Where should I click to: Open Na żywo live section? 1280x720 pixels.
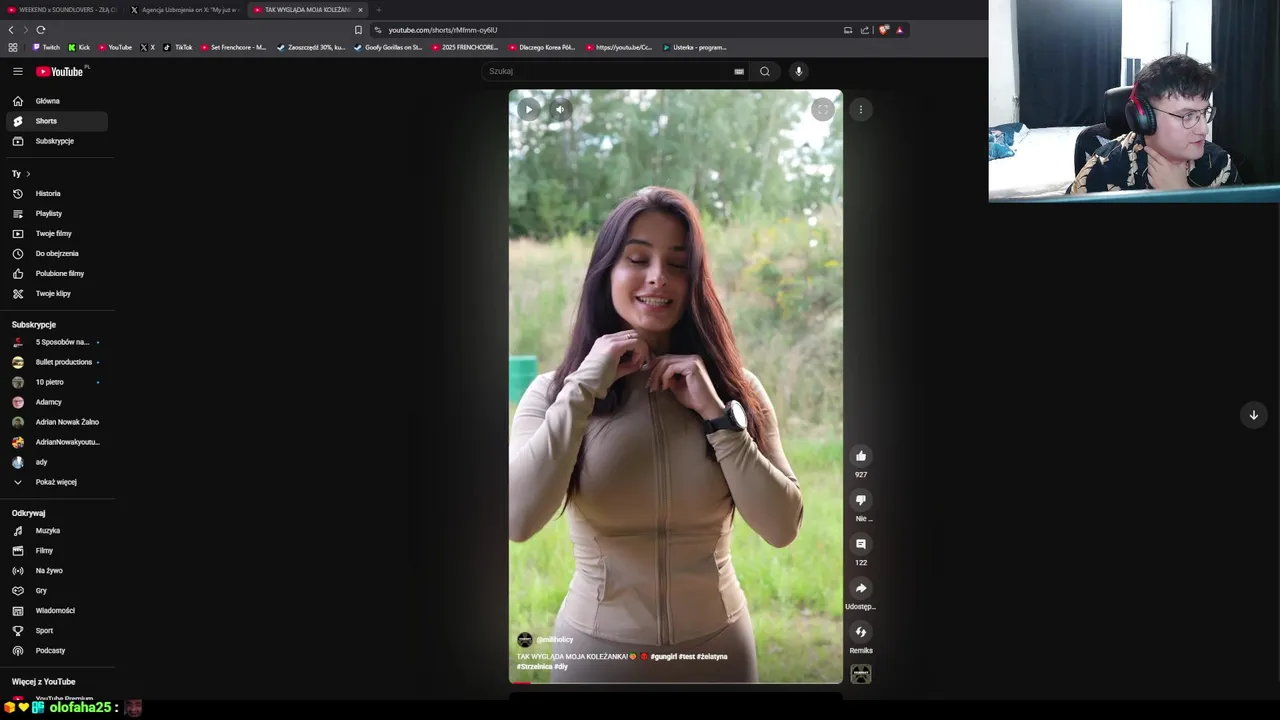pos(56,571)
